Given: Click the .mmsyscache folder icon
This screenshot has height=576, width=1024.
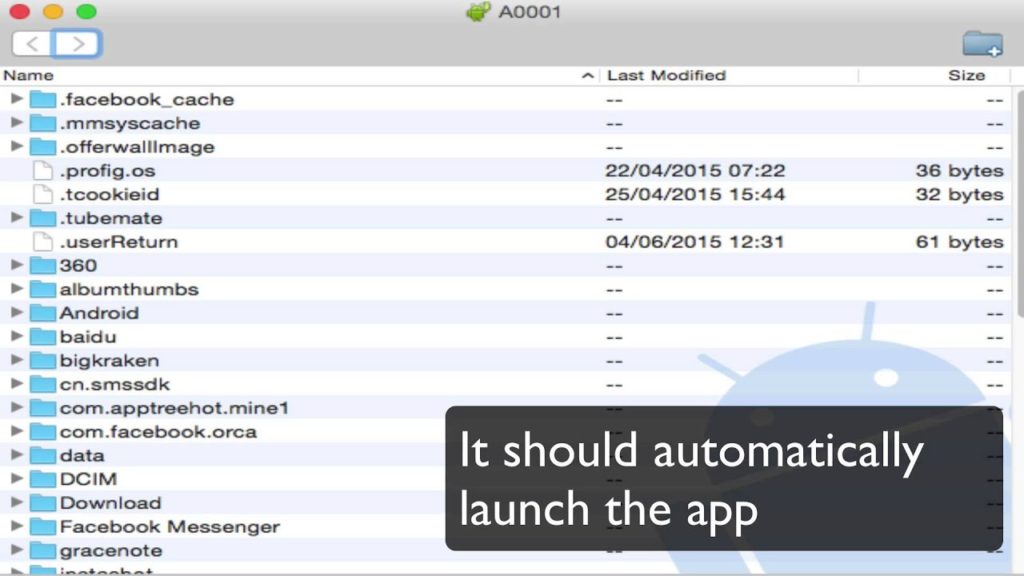Looking at the screenshot, I should (42, 123).
